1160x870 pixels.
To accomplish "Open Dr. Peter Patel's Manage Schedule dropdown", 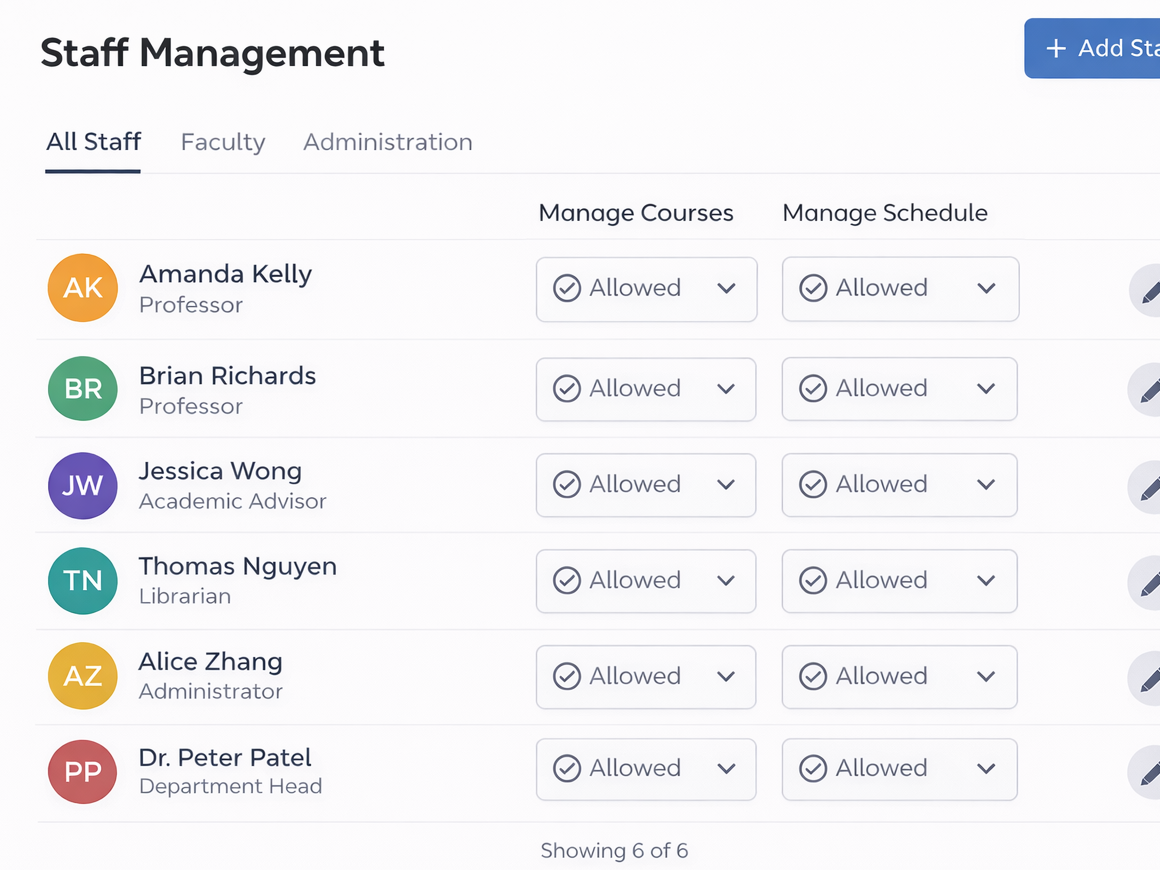I will (x=899, y=769).
